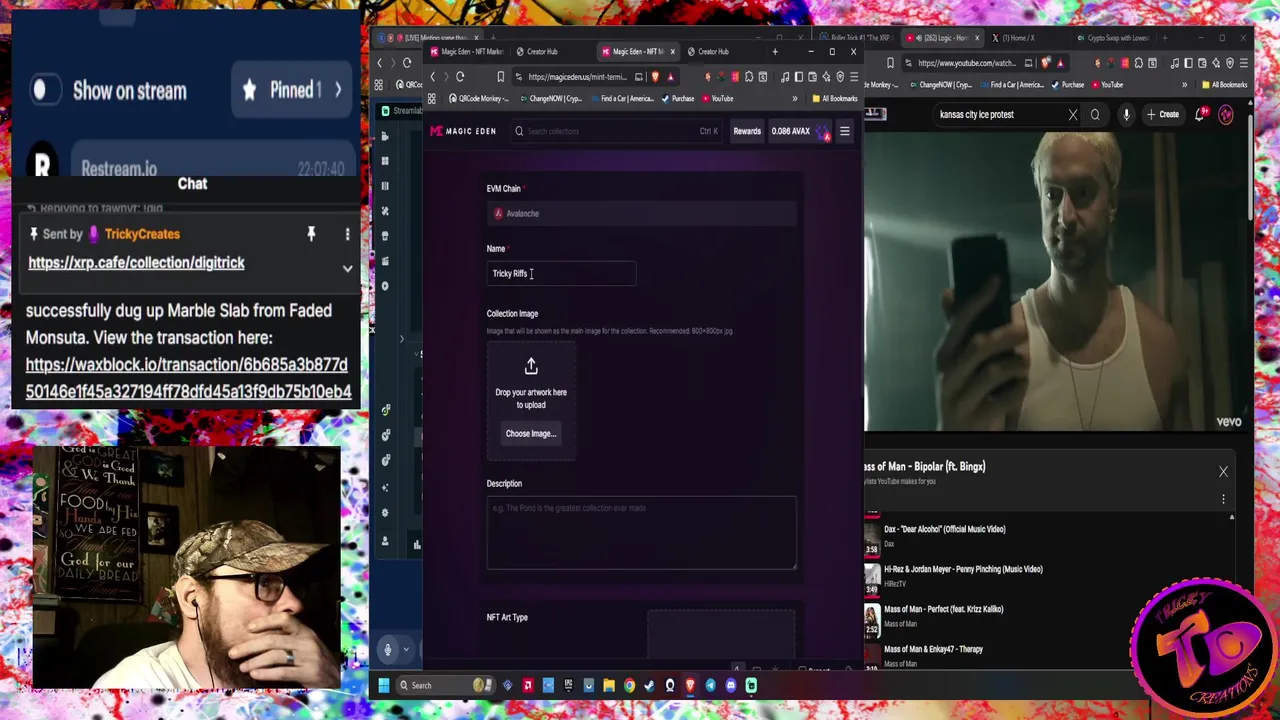Open the Find a Car bookmark in Magic Eden window
The image size is (1280, 720).
[x=622, y=99]
